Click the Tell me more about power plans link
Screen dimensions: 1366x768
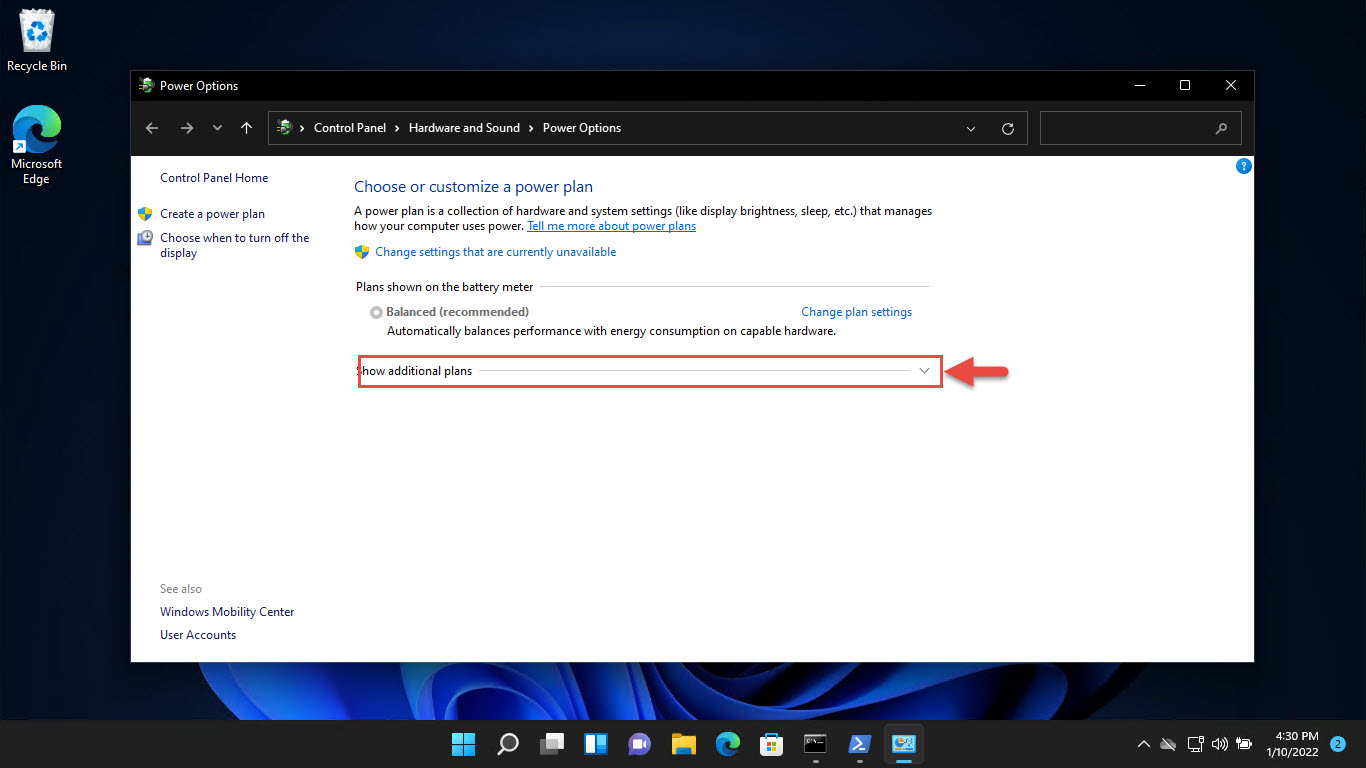tap(611, 225)
